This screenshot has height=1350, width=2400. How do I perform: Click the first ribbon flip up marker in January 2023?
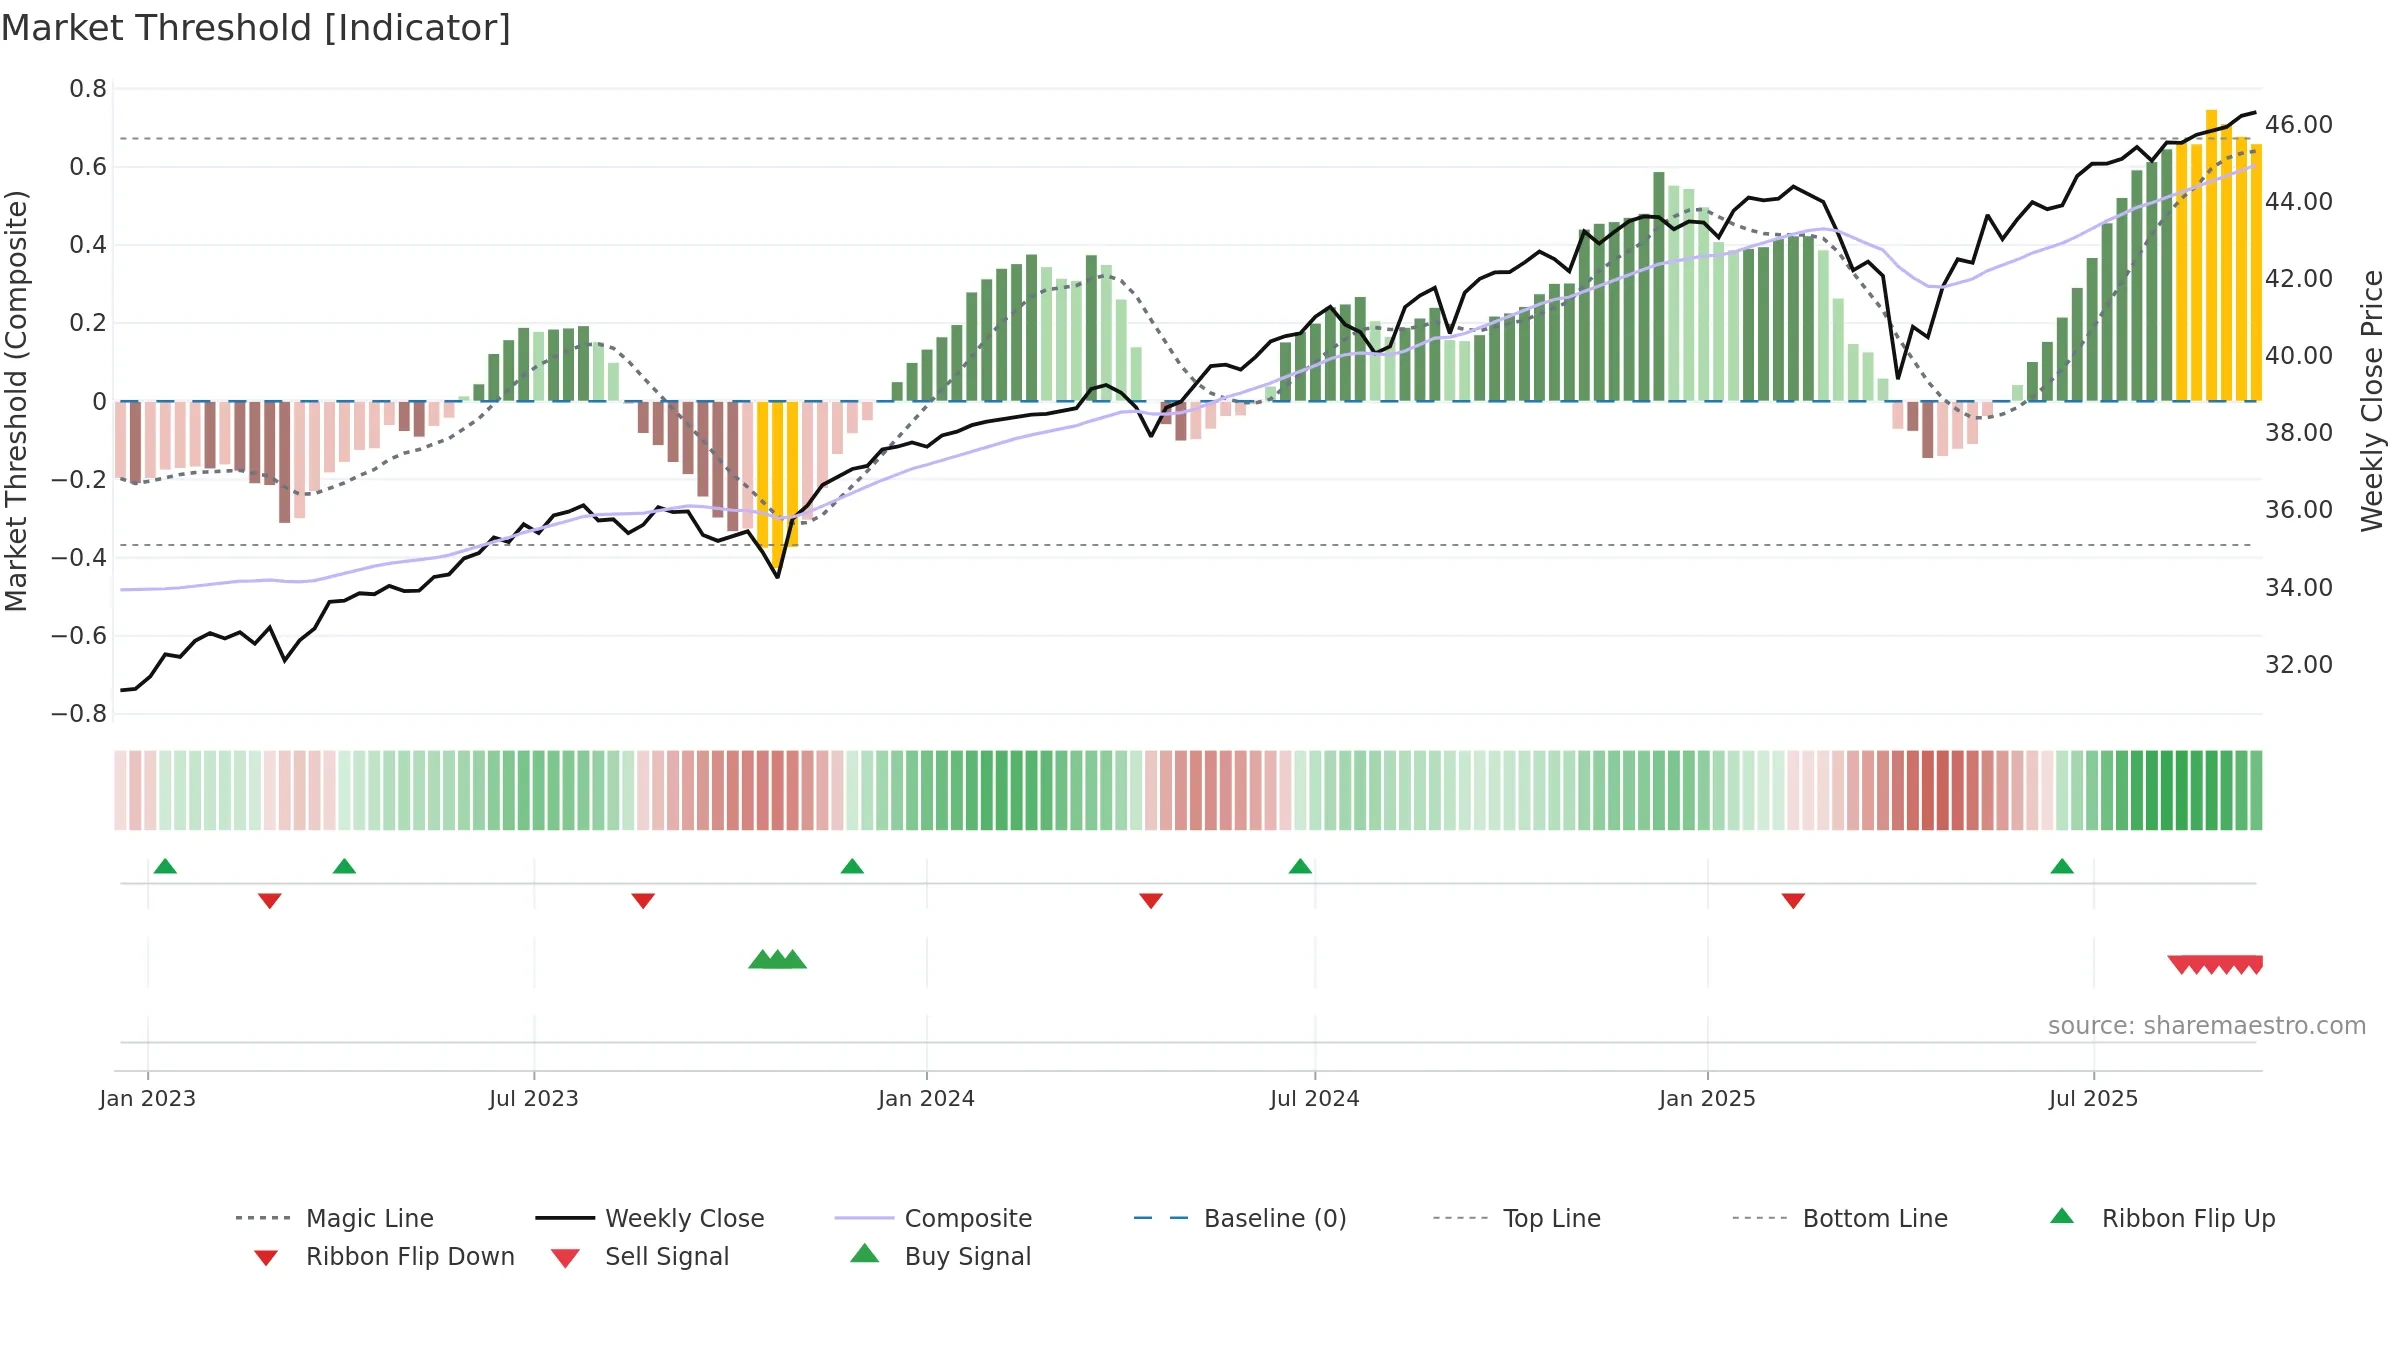click(165, 866)
